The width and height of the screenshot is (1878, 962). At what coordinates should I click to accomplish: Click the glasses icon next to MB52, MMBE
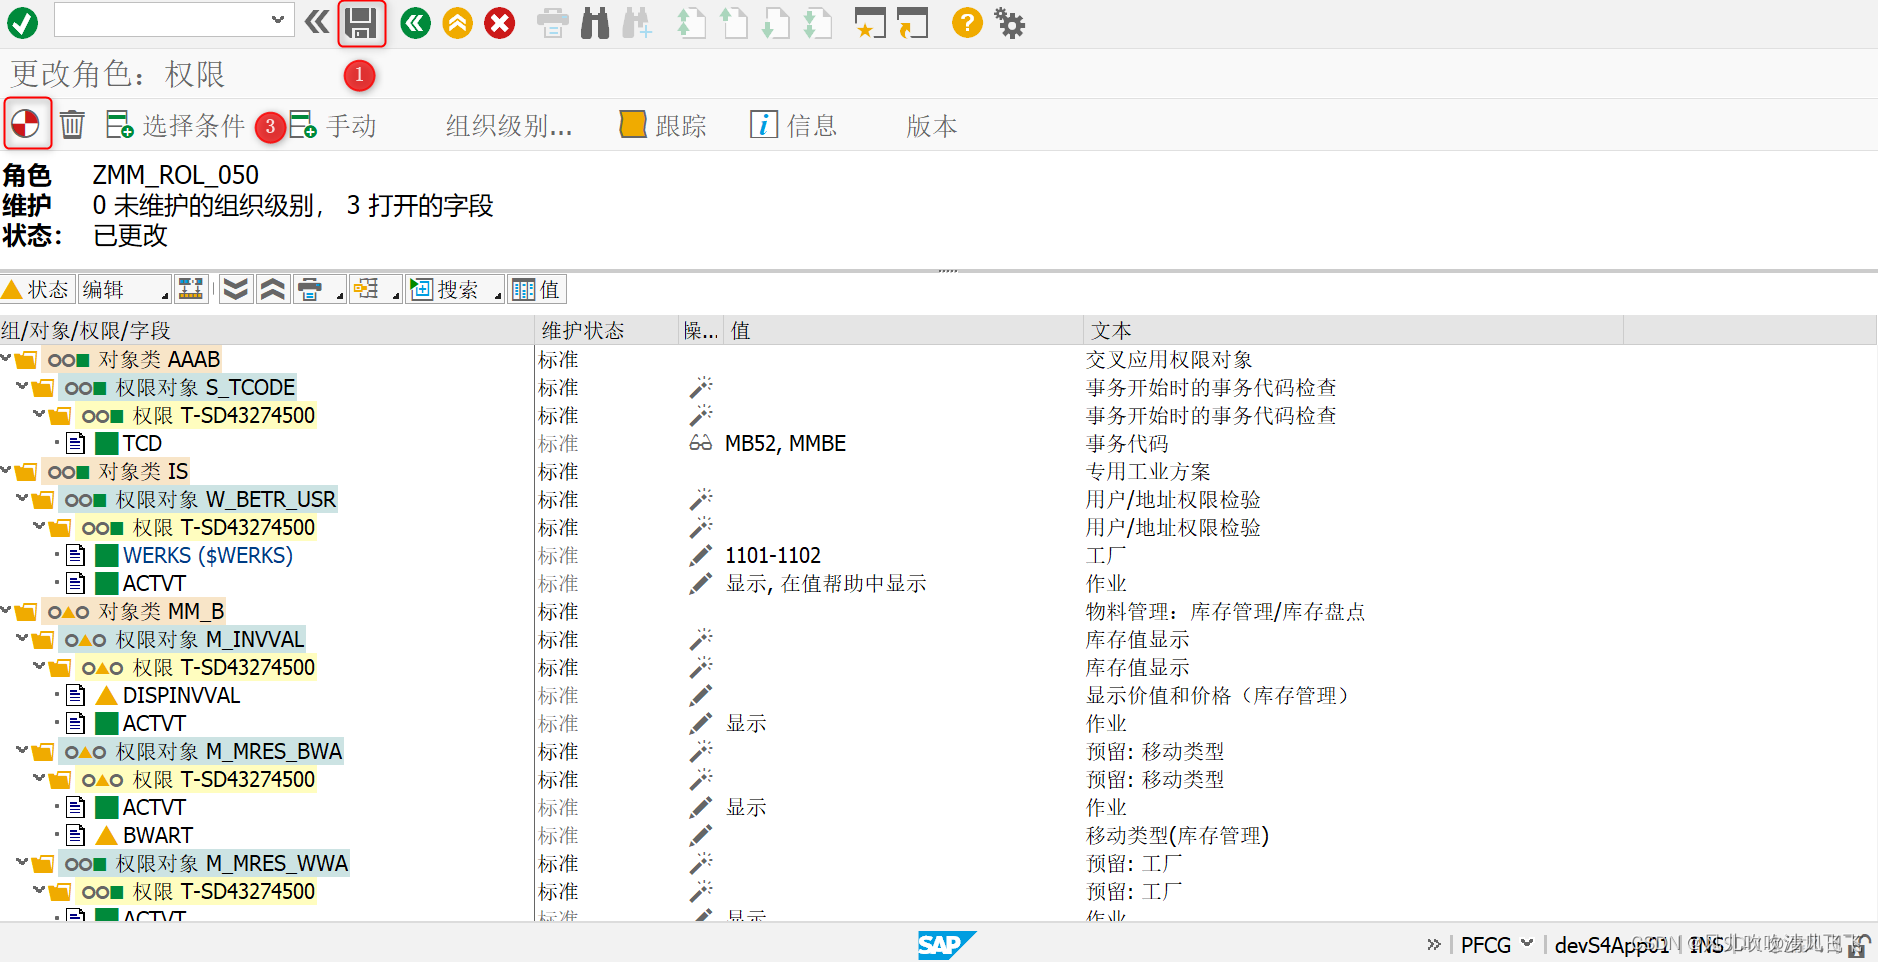(700, 443)
